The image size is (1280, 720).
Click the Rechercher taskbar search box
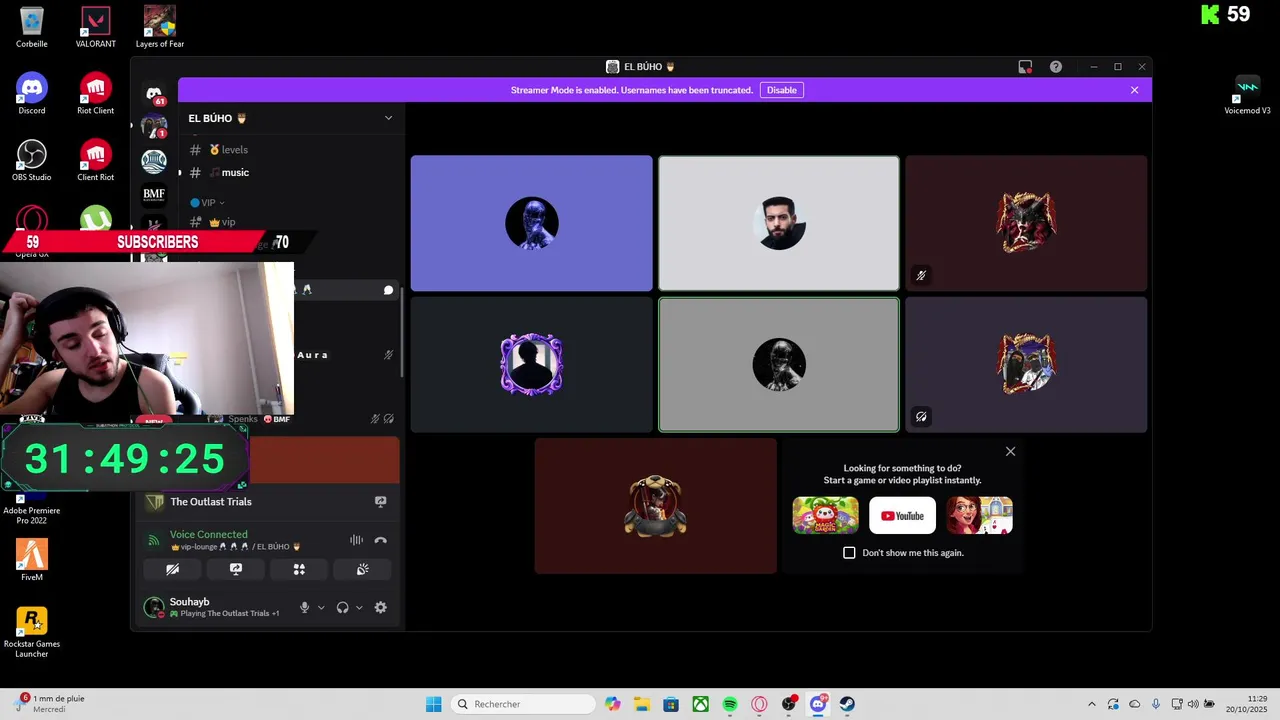click(x=522, y=704)
